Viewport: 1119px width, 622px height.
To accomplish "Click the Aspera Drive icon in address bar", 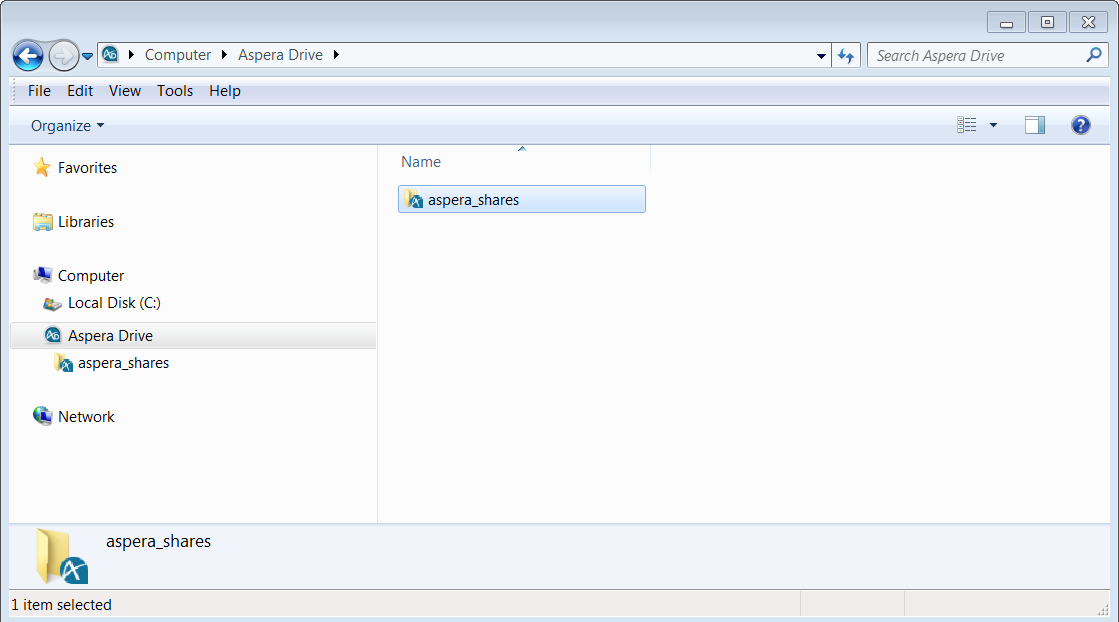I will [111, 55].
